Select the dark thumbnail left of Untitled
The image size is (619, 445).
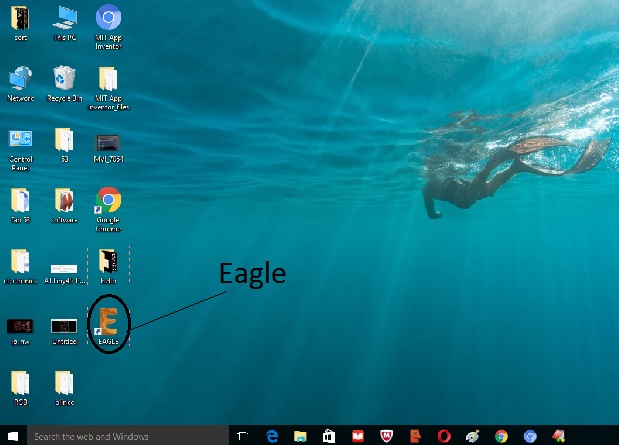tap(21, 331)
